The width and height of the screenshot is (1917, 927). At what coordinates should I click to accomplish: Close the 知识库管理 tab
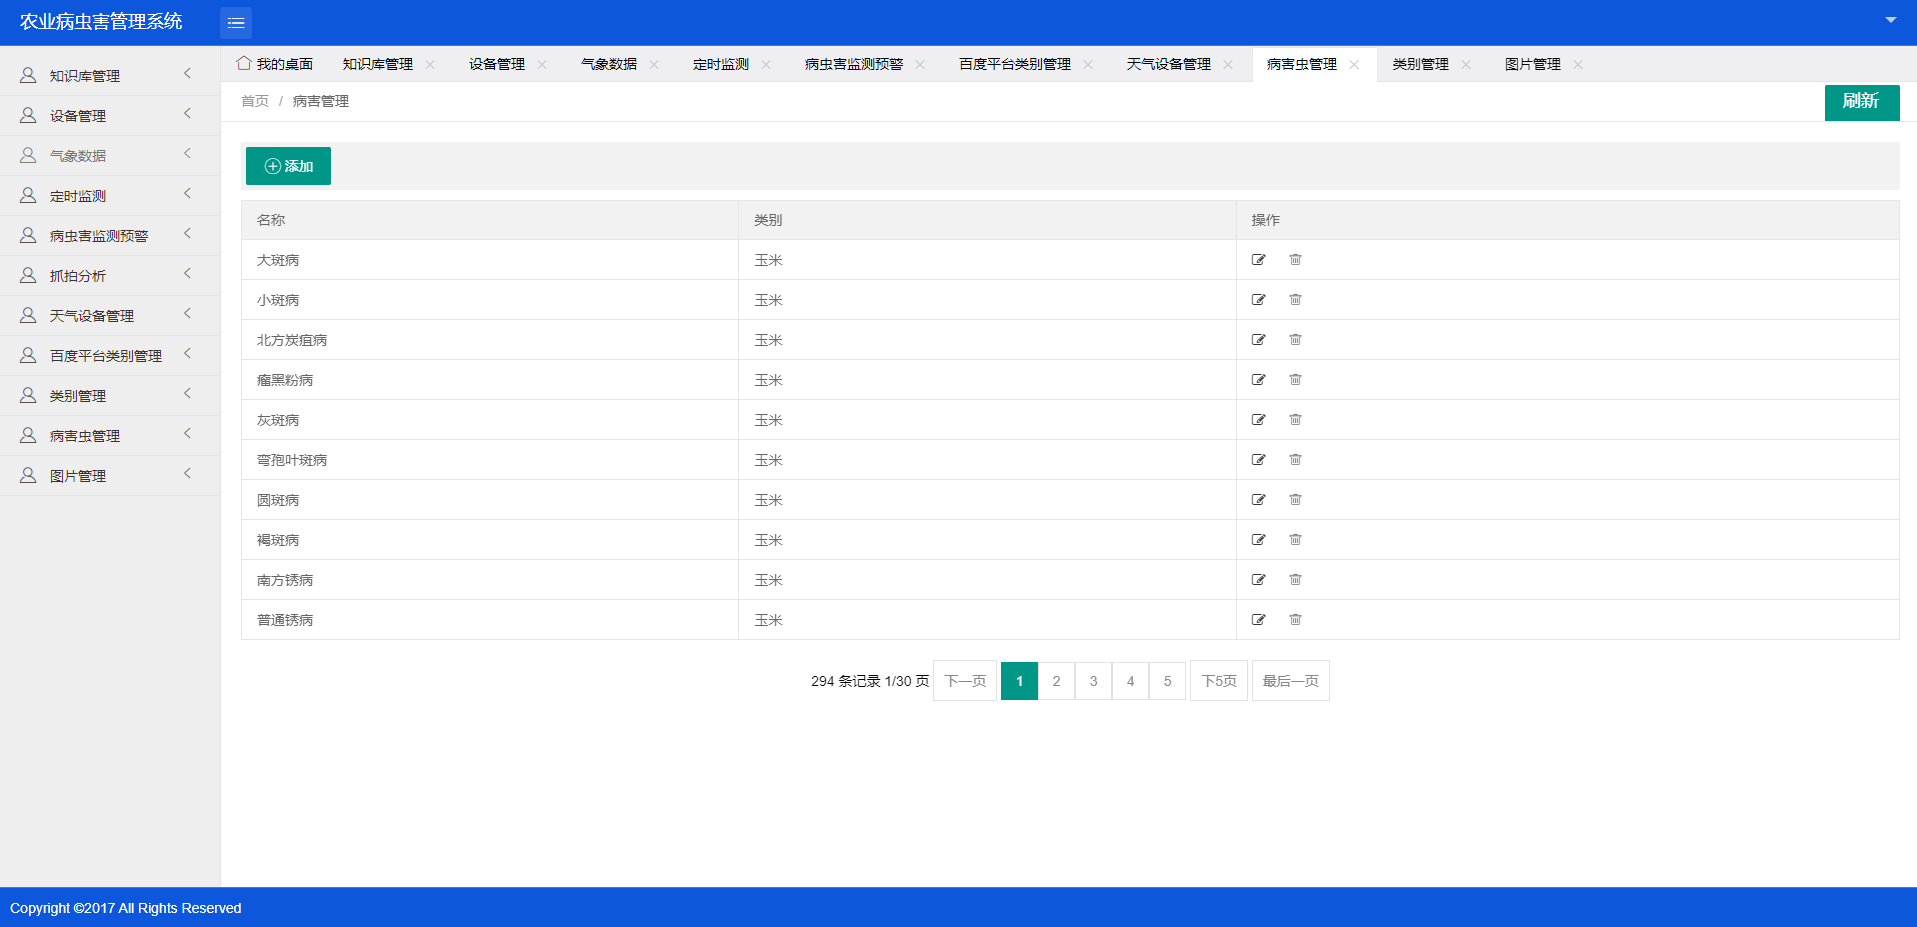click(x=430, y=65)
